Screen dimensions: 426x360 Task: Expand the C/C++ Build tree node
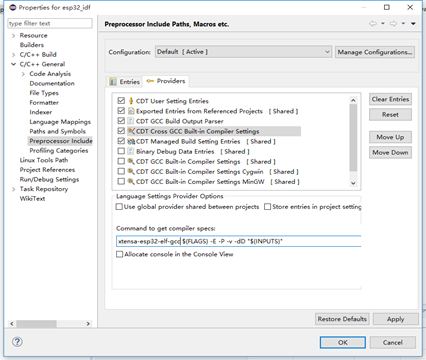click(13, 55)
